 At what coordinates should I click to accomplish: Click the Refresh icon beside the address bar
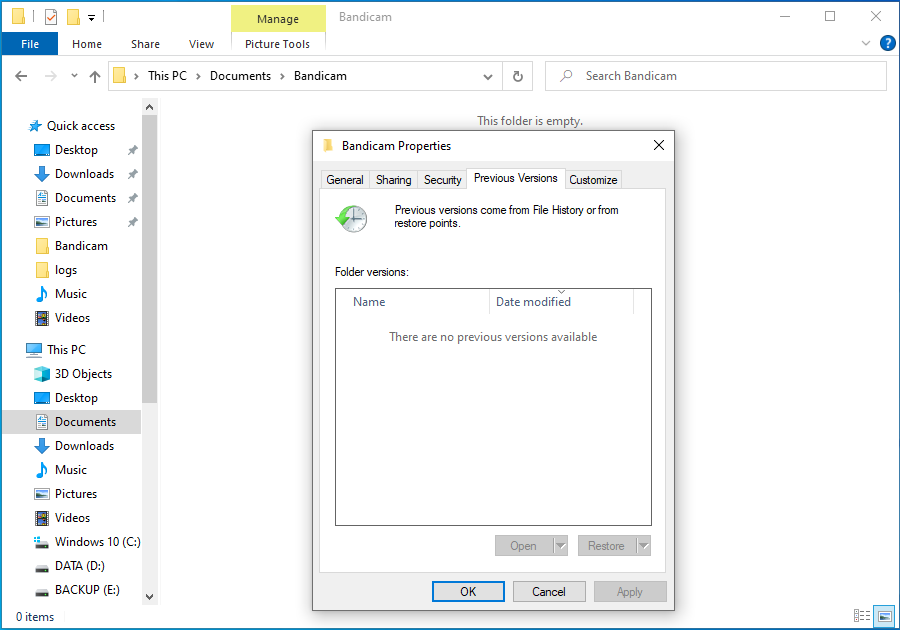click(x=517, y=76)
